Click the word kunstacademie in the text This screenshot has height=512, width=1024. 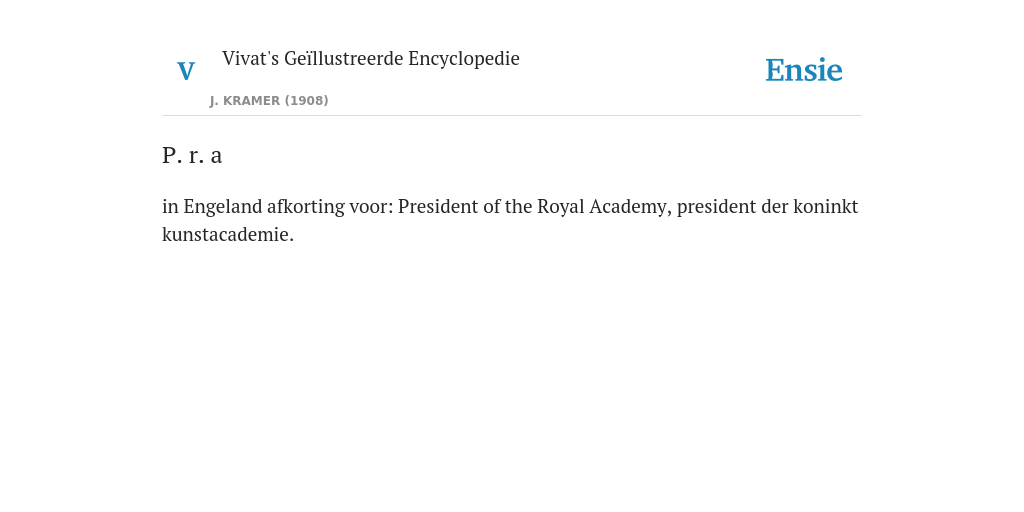228,234
